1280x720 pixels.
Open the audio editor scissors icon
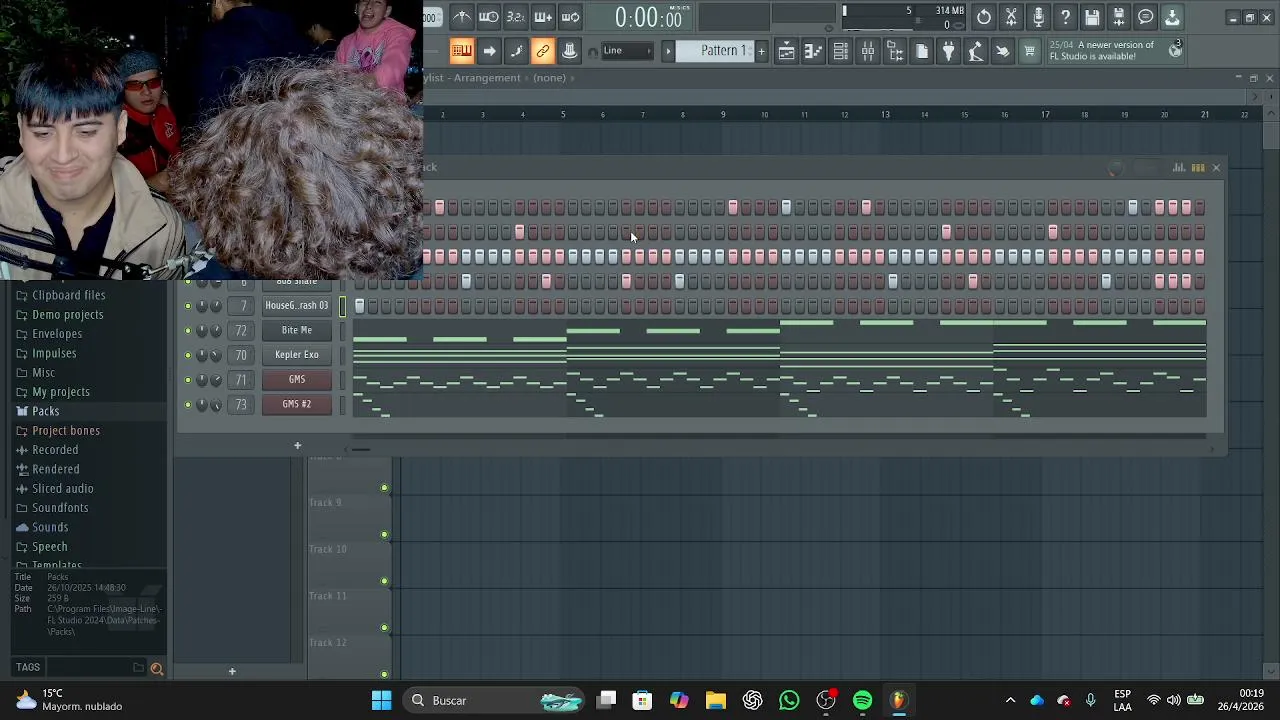click(x=1011, y=17)
